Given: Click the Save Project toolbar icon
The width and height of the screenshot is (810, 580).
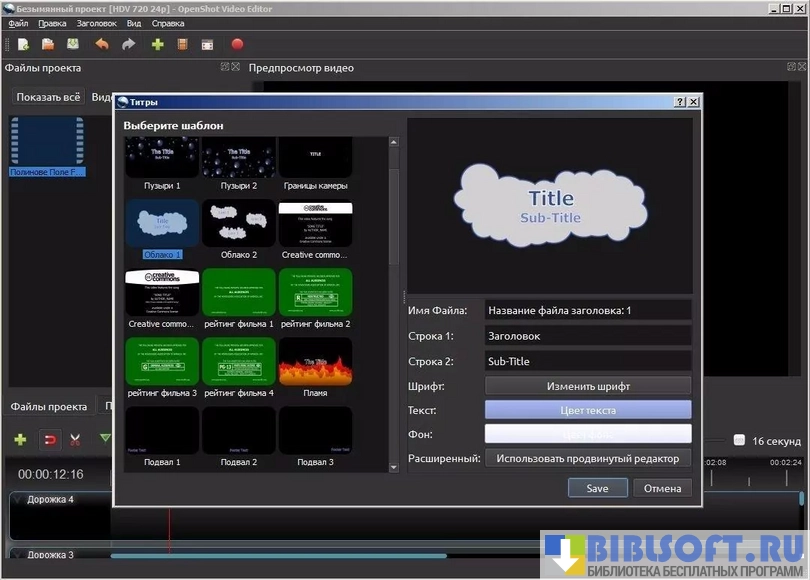Looking at the screenshot, I should (x=73, y=44).
